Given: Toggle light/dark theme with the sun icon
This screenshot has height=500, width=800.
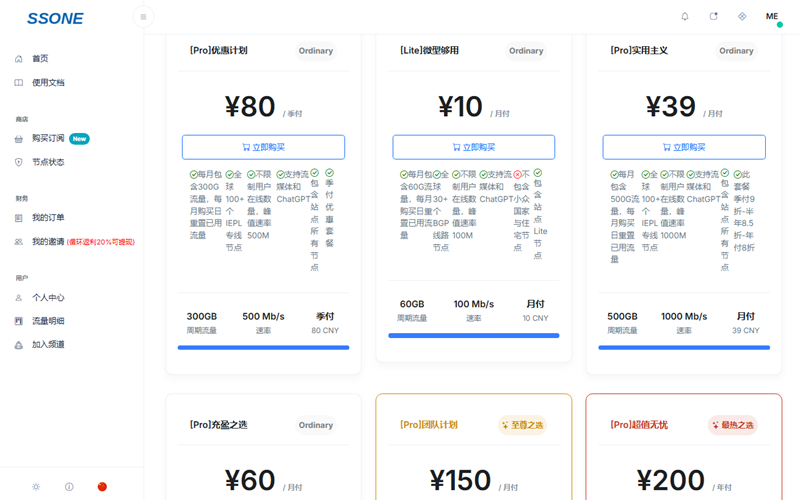Looking at the screenshot, I should [x=36, y=487].
